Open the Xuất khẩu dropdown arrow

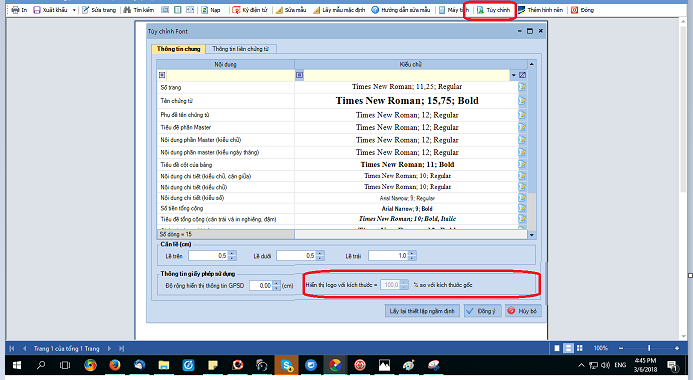(x=74, y=10)
